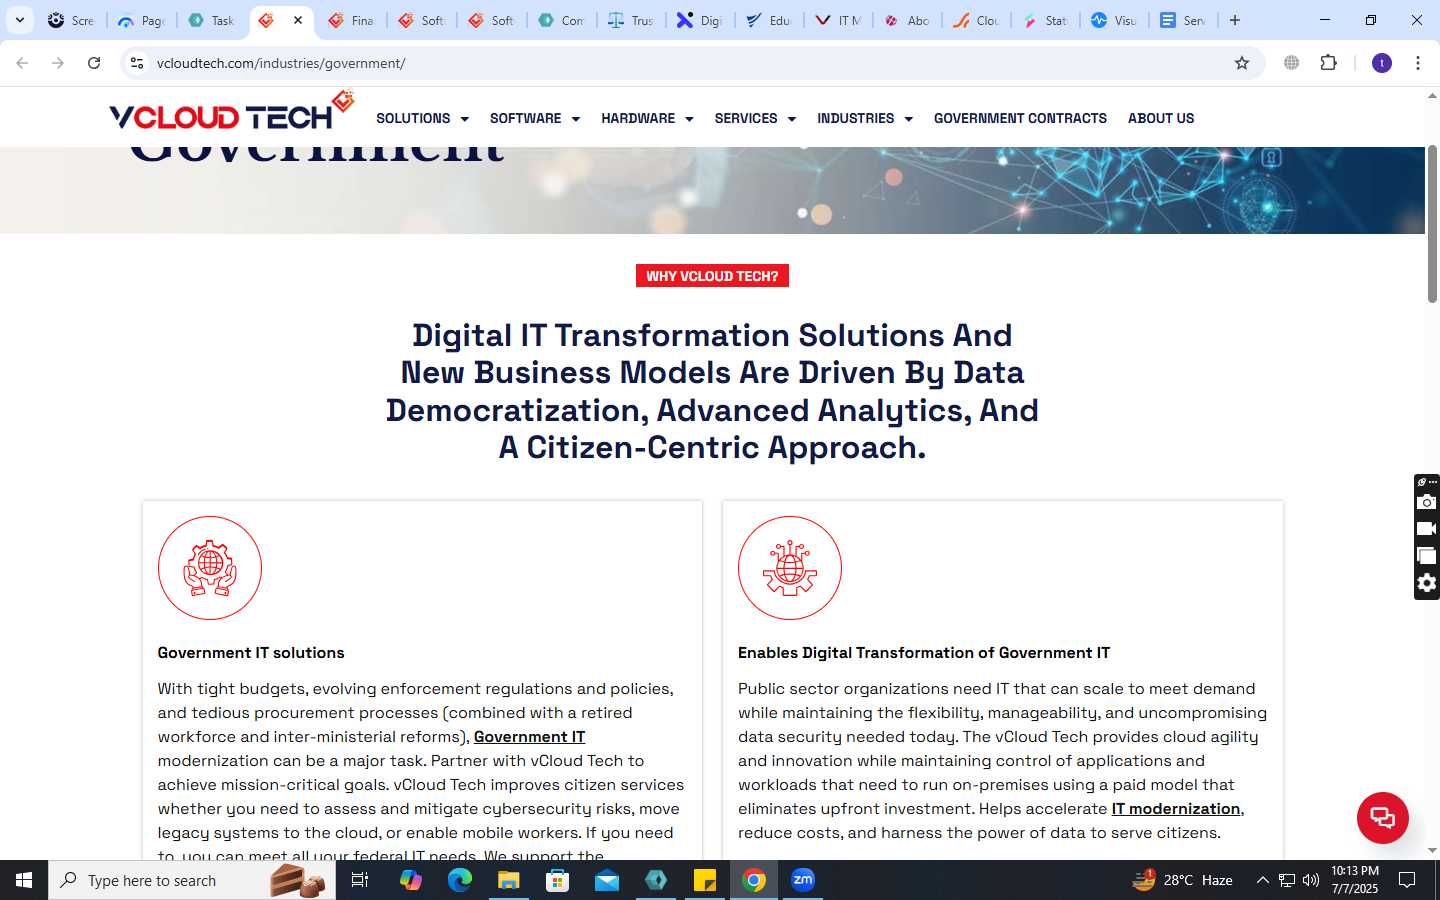This screenshot has height=900, width=1440.
Task: Switch to the Visu browser tab
Action: click(x=1114, y=20)
